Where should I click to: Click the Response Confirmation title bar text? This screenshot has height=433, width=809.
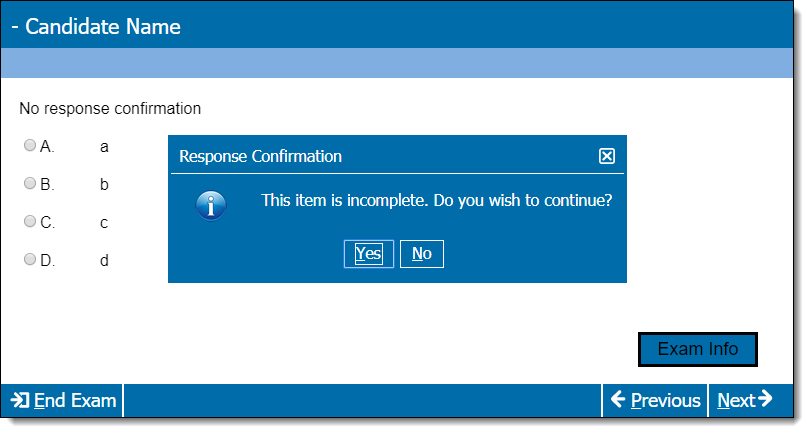click(261, 156)
